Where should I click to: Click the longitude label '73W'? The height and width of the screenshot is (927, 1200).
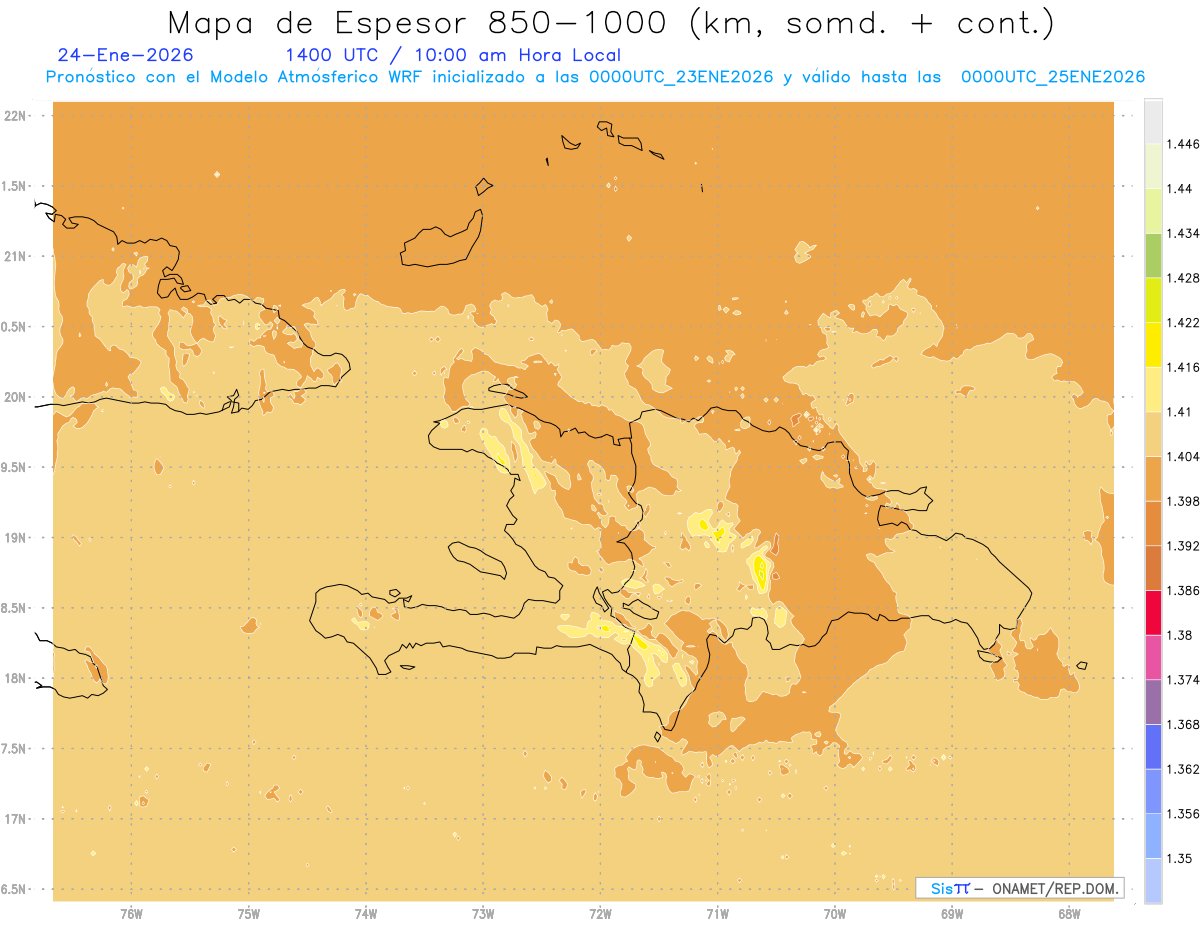pos(483,914)
